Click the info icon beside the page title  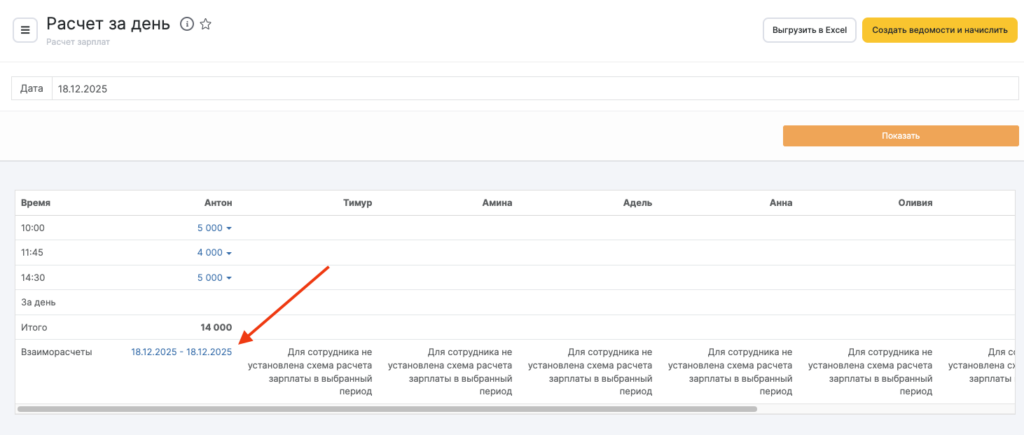[186, 25]
